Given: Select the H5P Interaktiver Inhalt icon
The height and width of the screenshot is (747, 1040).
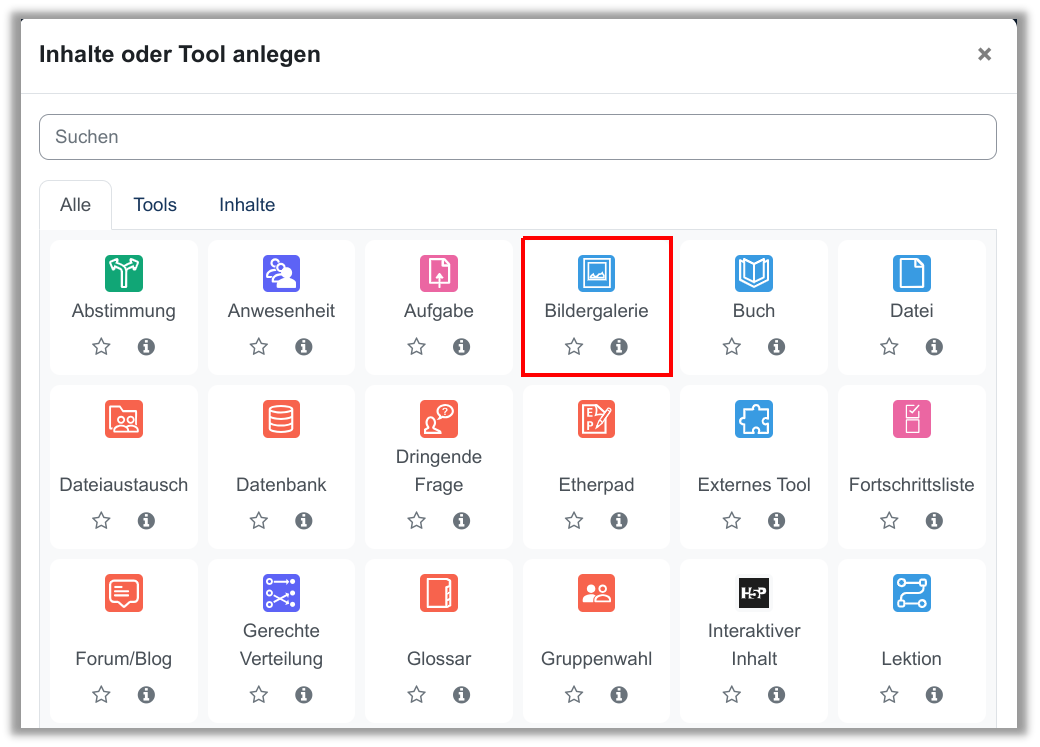Looking at the screenshot, I should click(x=754, y=593).
